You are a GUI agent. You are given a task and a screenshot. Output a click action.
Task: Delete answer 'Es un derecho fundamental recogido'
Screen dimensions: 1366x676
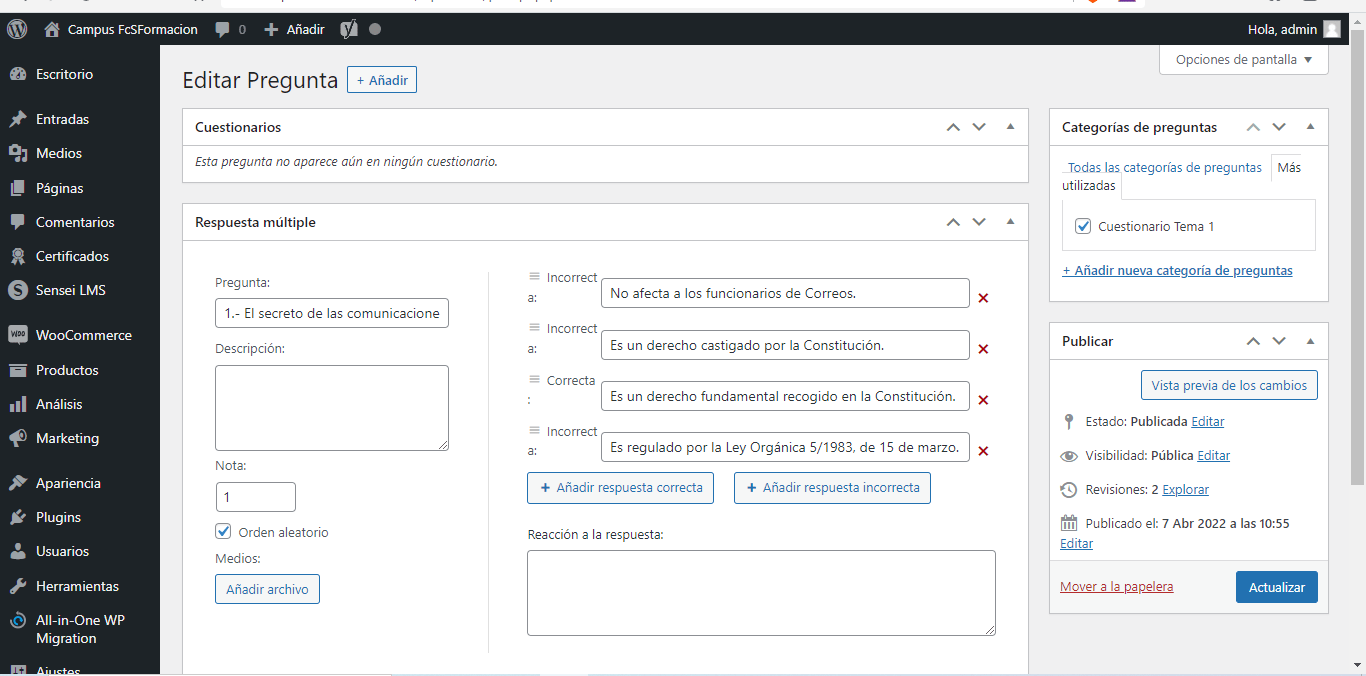[x=983, y=400]
